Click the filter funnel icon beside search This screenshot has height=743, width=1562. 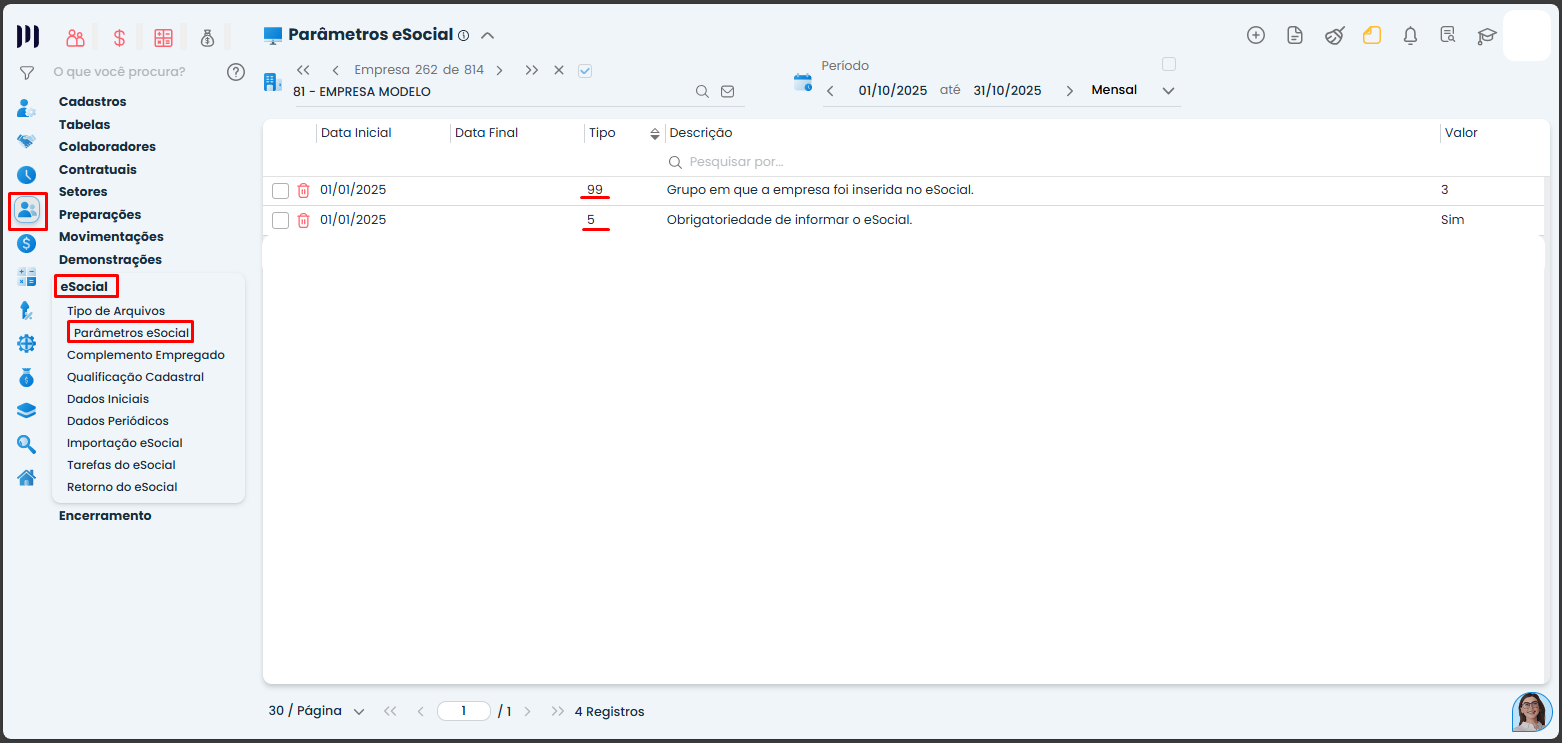pyautogui.click(x=27, y=72)
